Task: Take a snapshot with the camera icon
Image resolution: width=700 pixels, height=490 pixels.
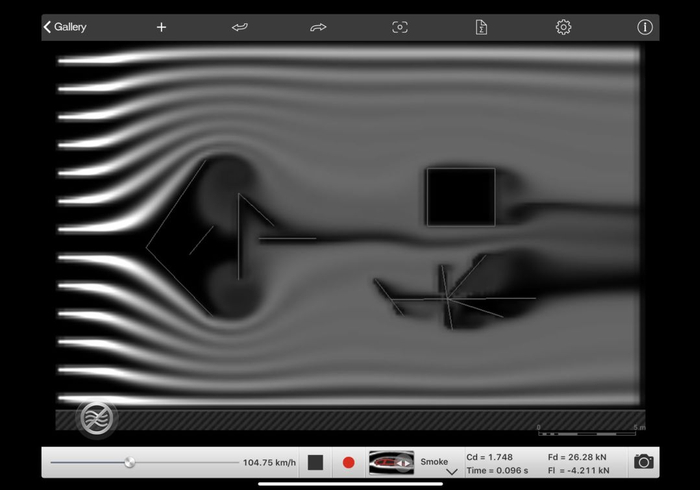Action: coord(644,462)
